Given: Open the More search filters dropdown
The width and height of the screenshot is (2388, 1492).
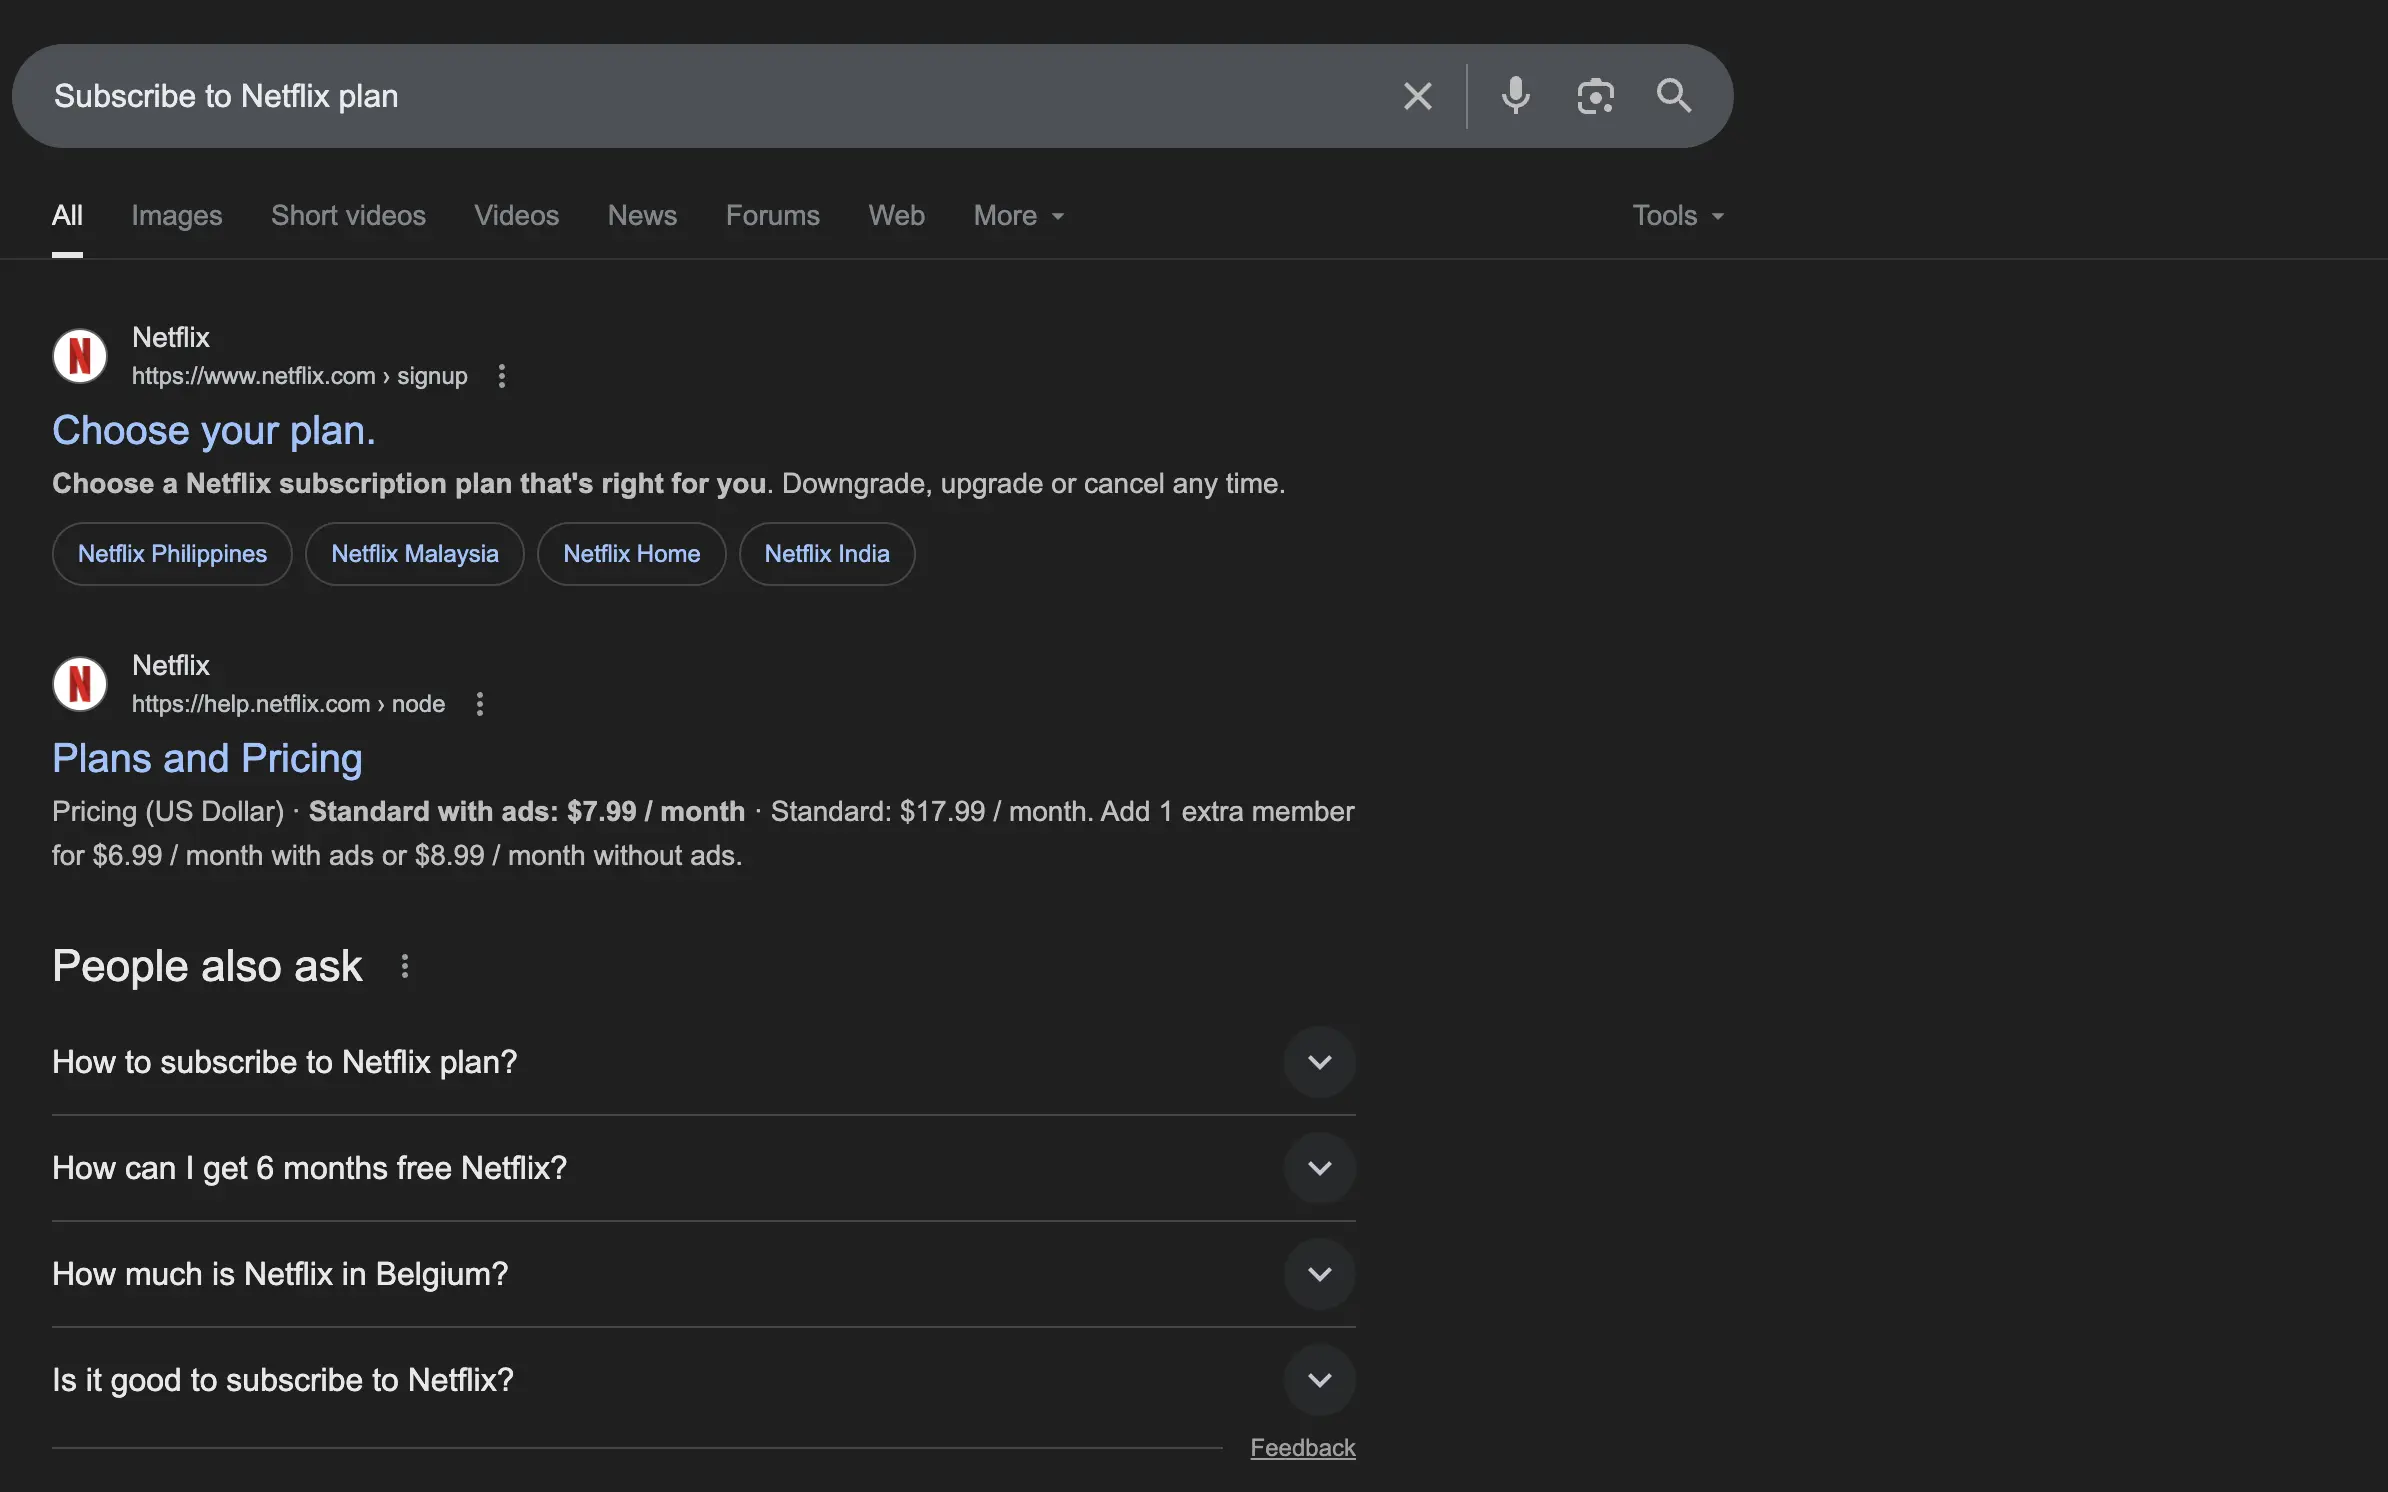Looking at the screenshot, I should coord(1019,215).
